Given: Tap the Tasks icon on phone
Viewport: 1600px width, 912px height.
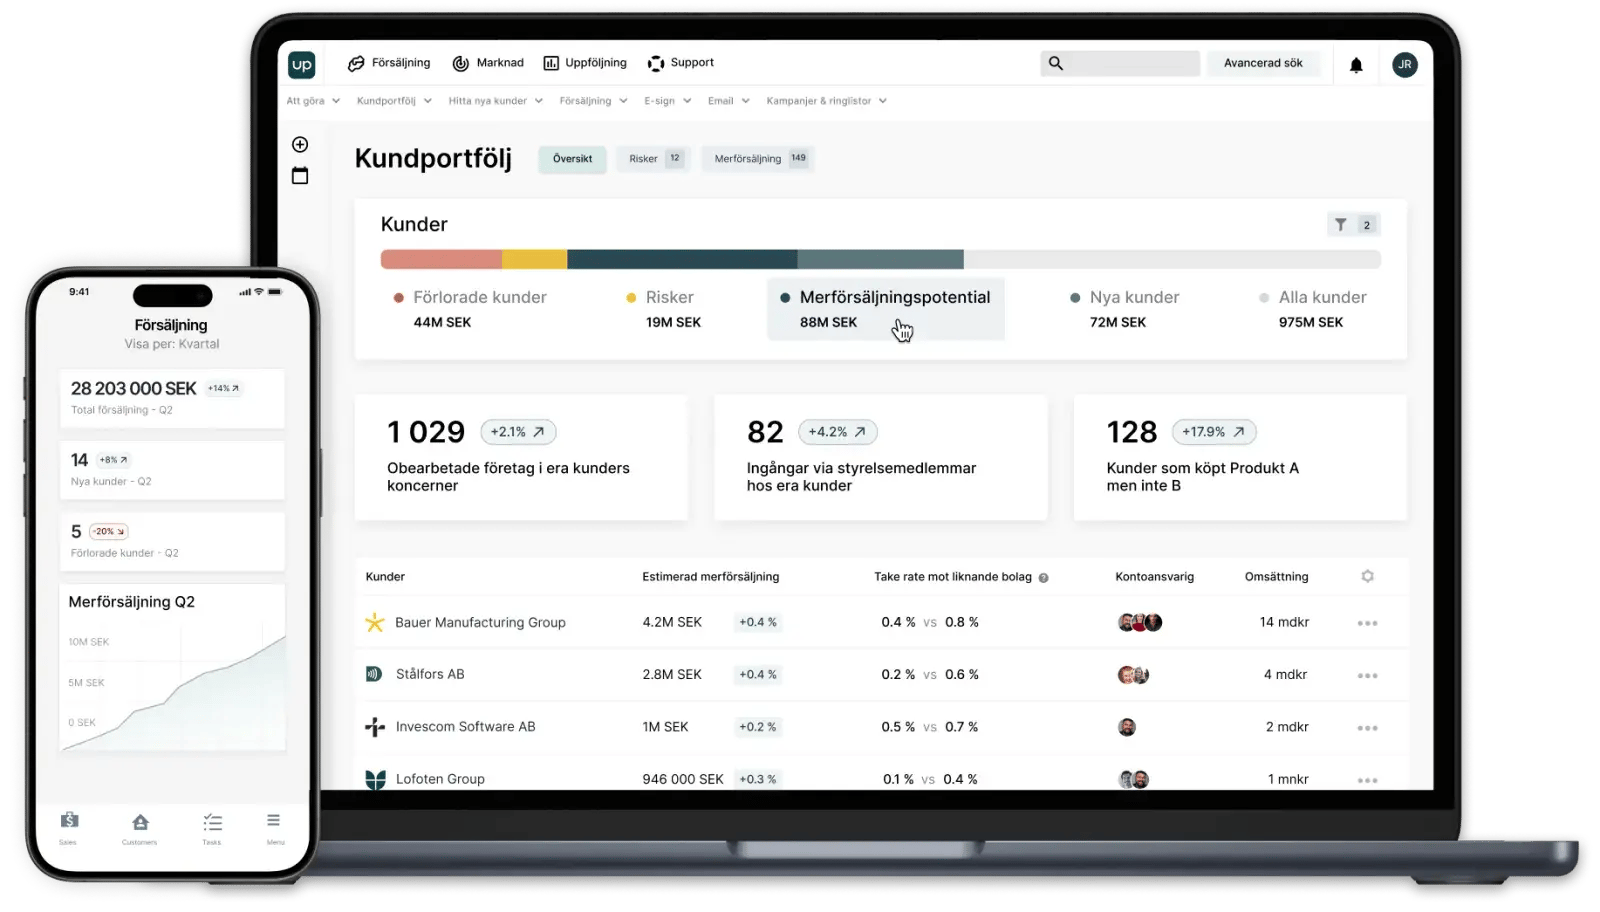Looking at the screenshot, I should [212, 826].
